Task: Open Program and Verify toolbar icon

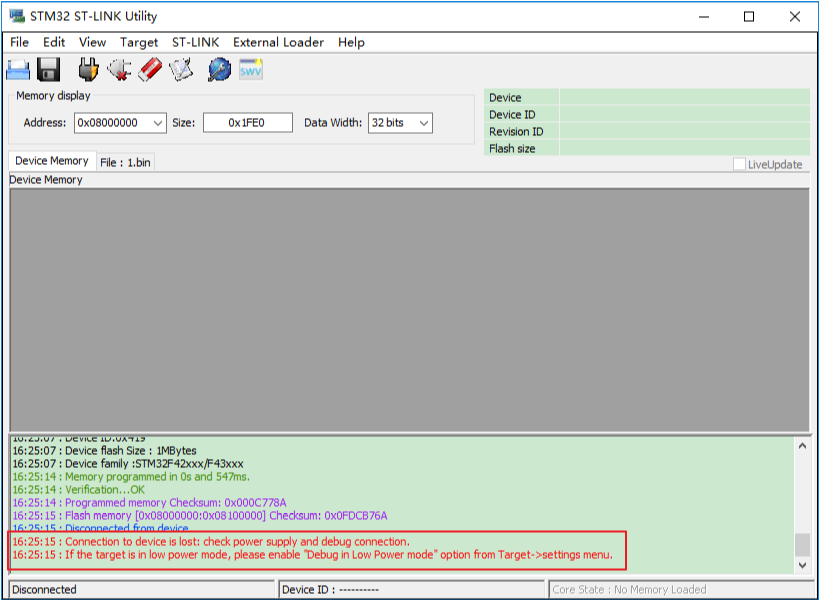Action: (x=181, y=69)
